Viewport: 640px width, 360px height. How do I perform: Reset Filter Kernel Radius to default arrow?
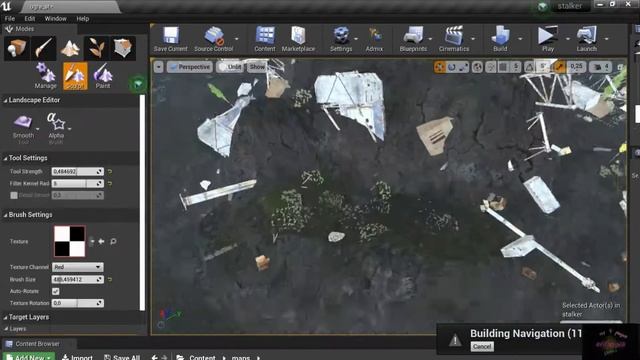tap(110, 184)
